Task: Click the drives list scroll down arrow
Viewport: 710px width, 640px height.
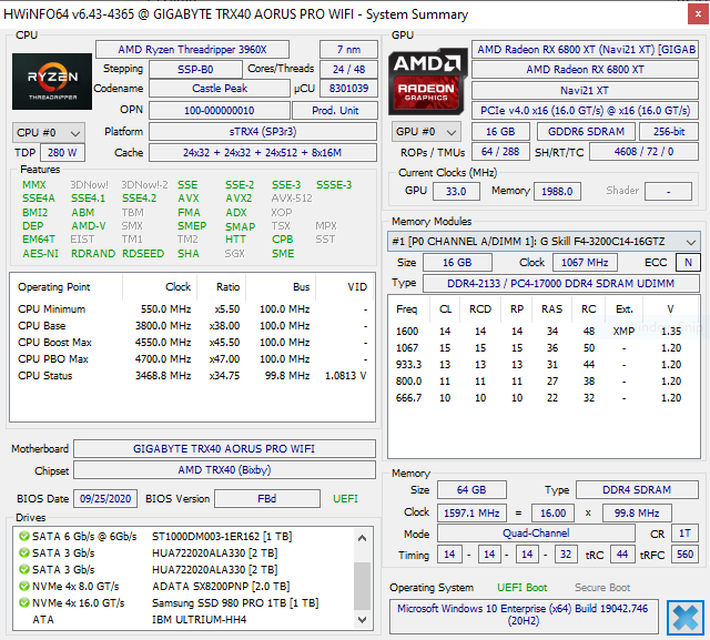Action: click(x=362, y=619)
